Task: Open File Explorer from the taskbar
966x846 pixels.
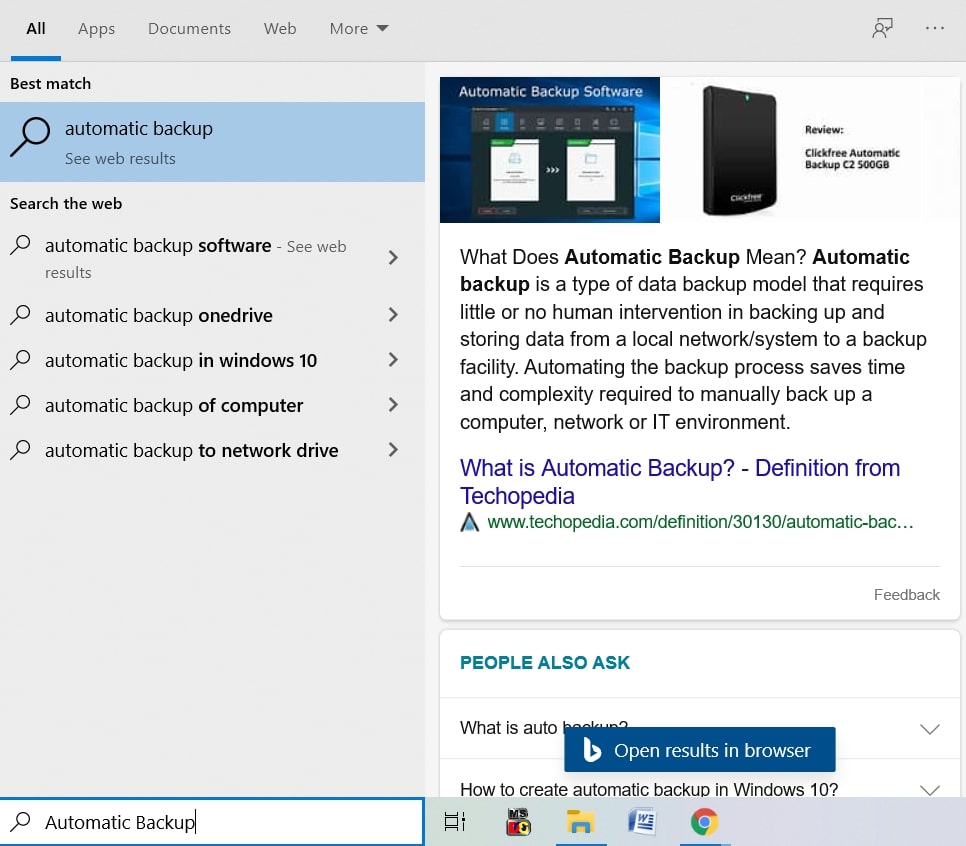Action: [580, 821]
